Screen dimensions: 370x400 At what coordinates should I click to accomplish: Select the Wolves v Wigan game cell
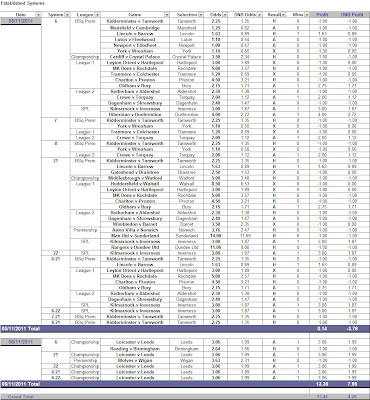click(x=135, y=360)
